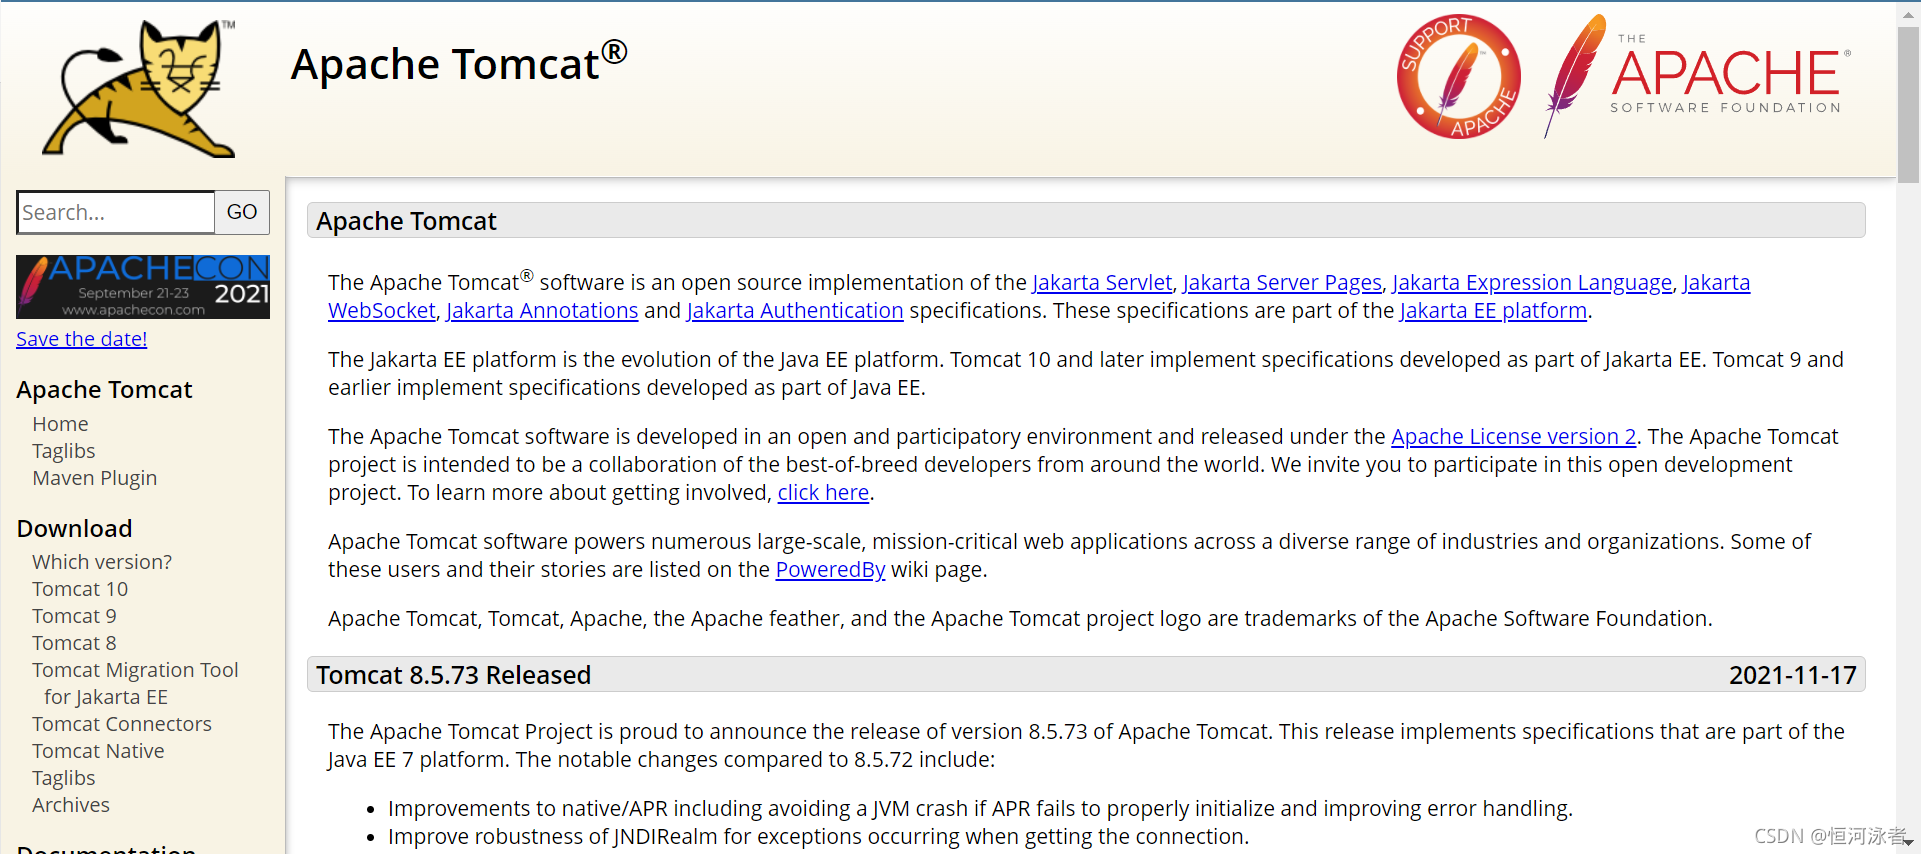1921x854 pixels.
Task: Open Tomcat Migration Tool for Jakarta EE
Action: click(x=135, y=683)
